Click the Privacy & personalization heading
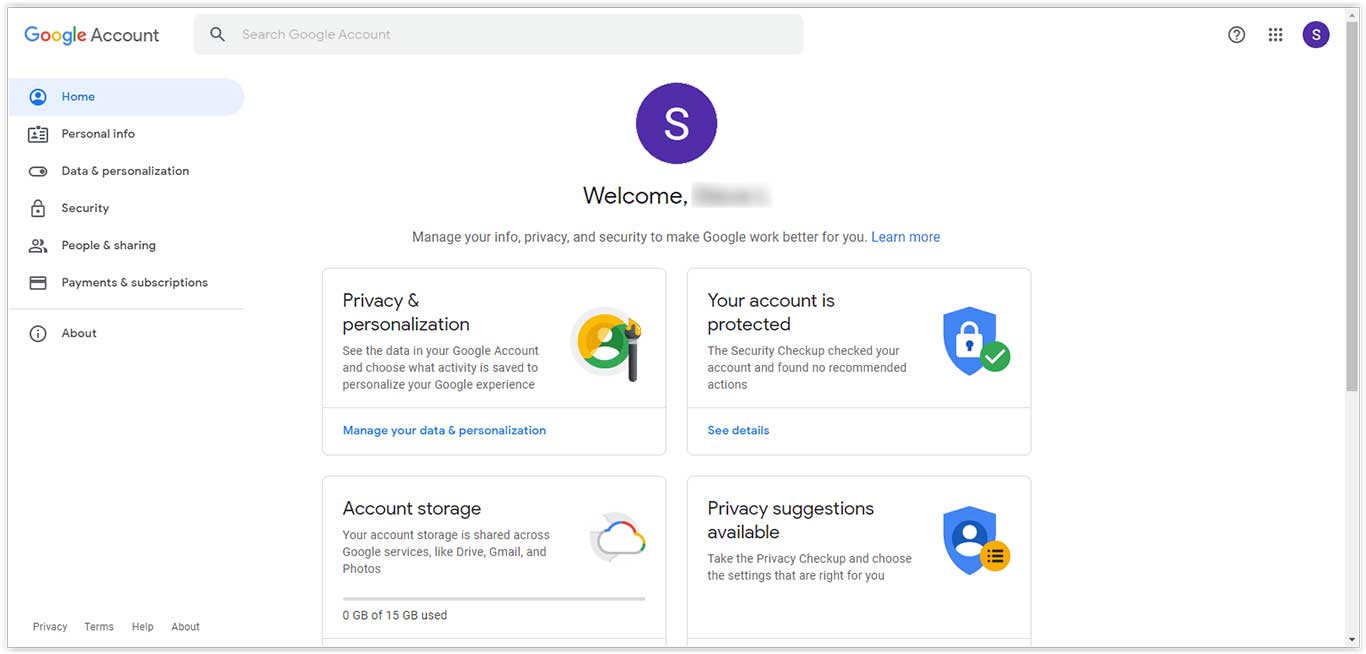1366x654 pixels. tap(406, 312)
